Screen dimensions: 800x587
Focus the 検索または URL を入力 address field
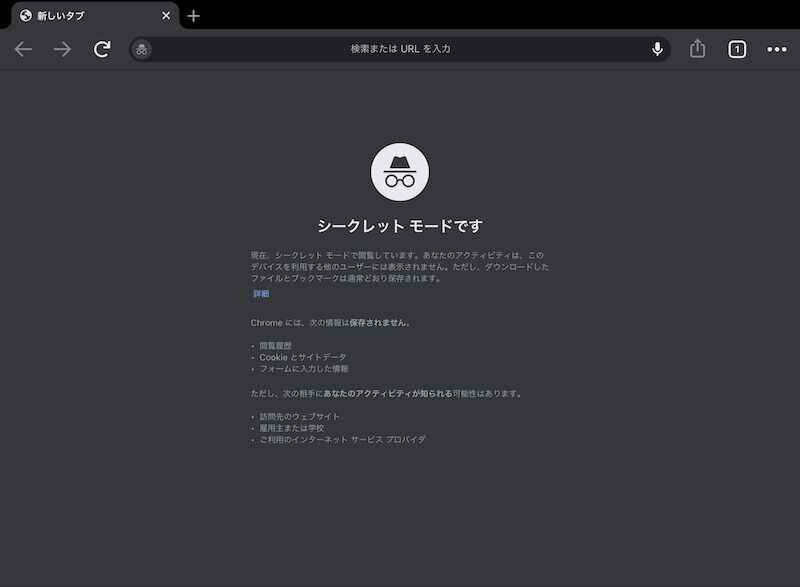click(x=400, y=49)
